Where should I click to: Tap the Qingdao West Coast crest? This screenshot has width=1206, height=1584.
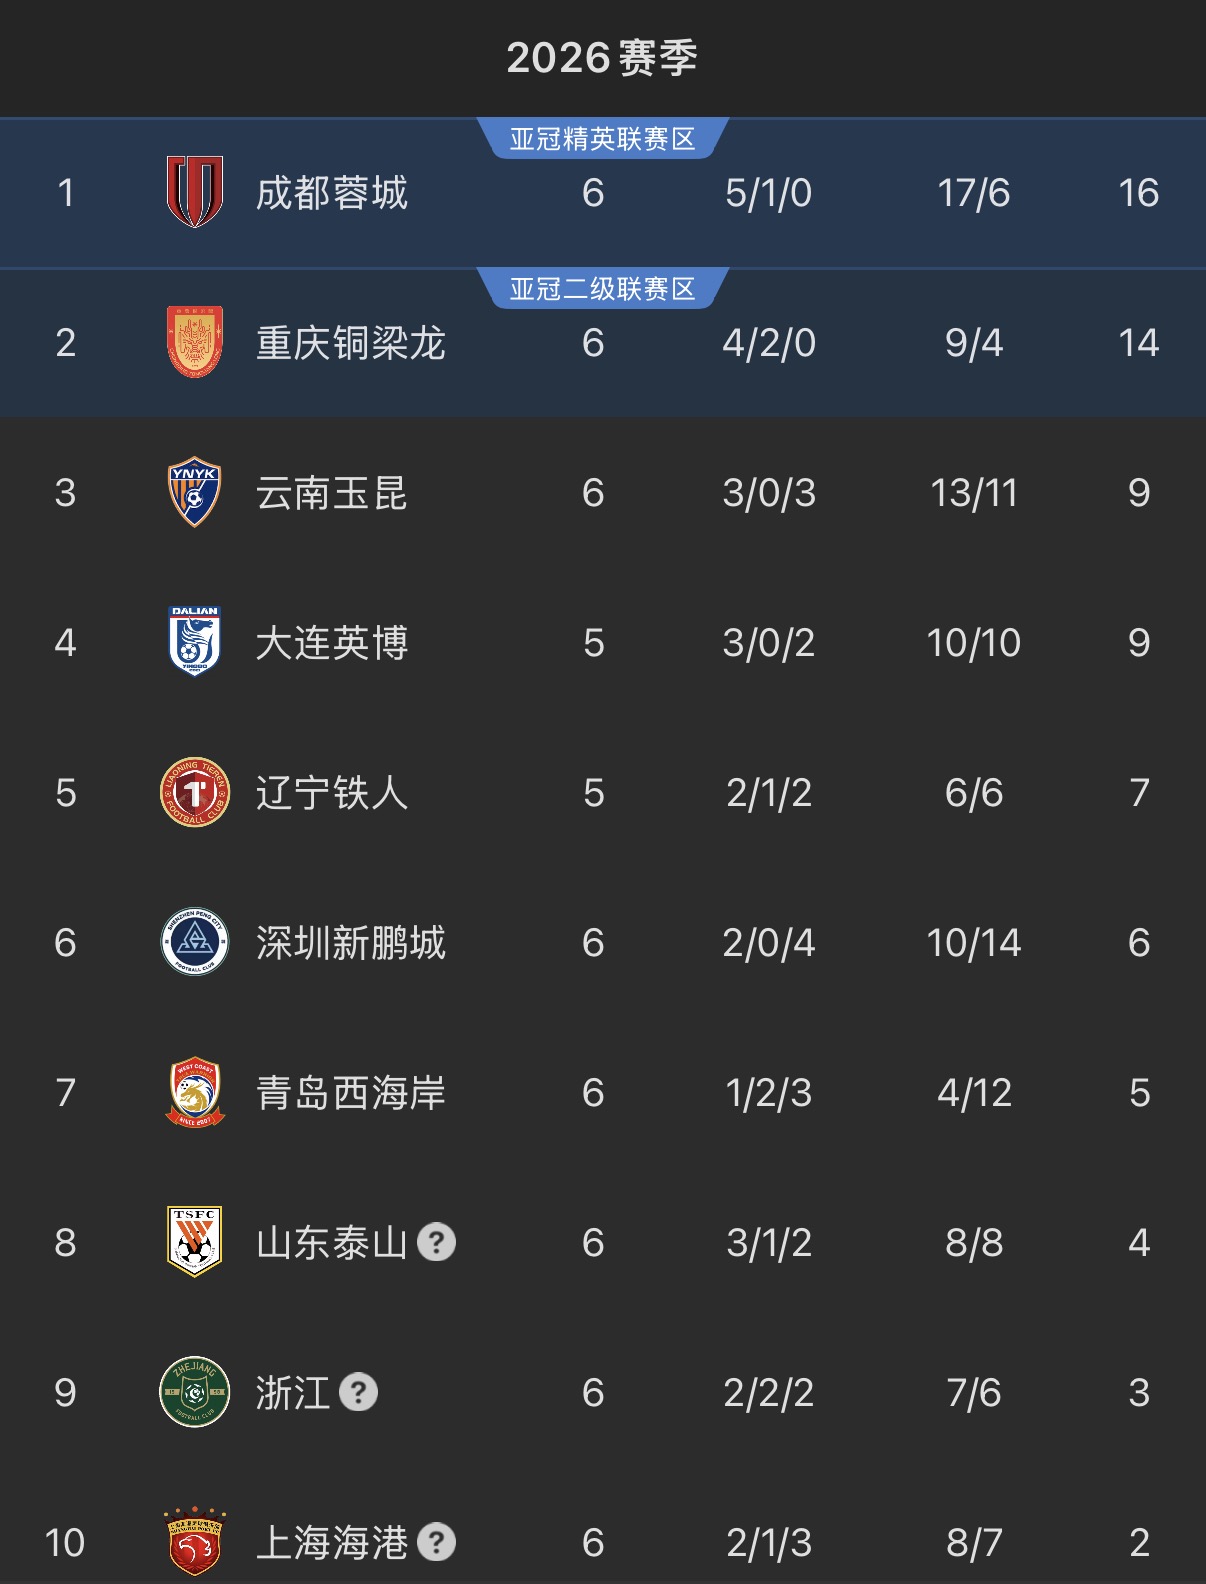coord(195,1092)
